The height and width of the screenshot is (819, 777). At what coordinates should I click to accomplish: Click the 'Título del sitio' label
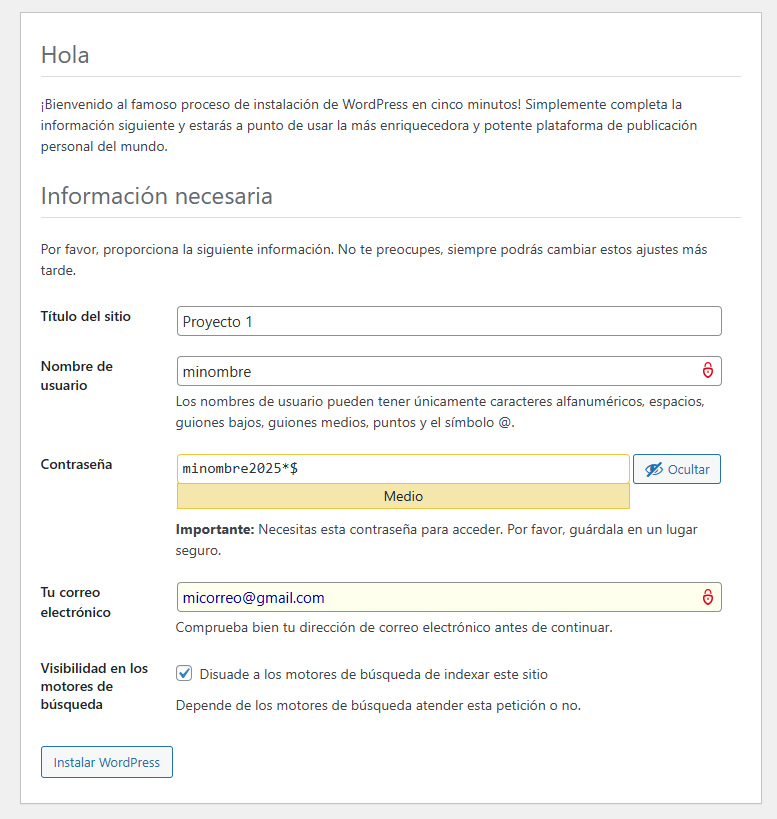86,317
